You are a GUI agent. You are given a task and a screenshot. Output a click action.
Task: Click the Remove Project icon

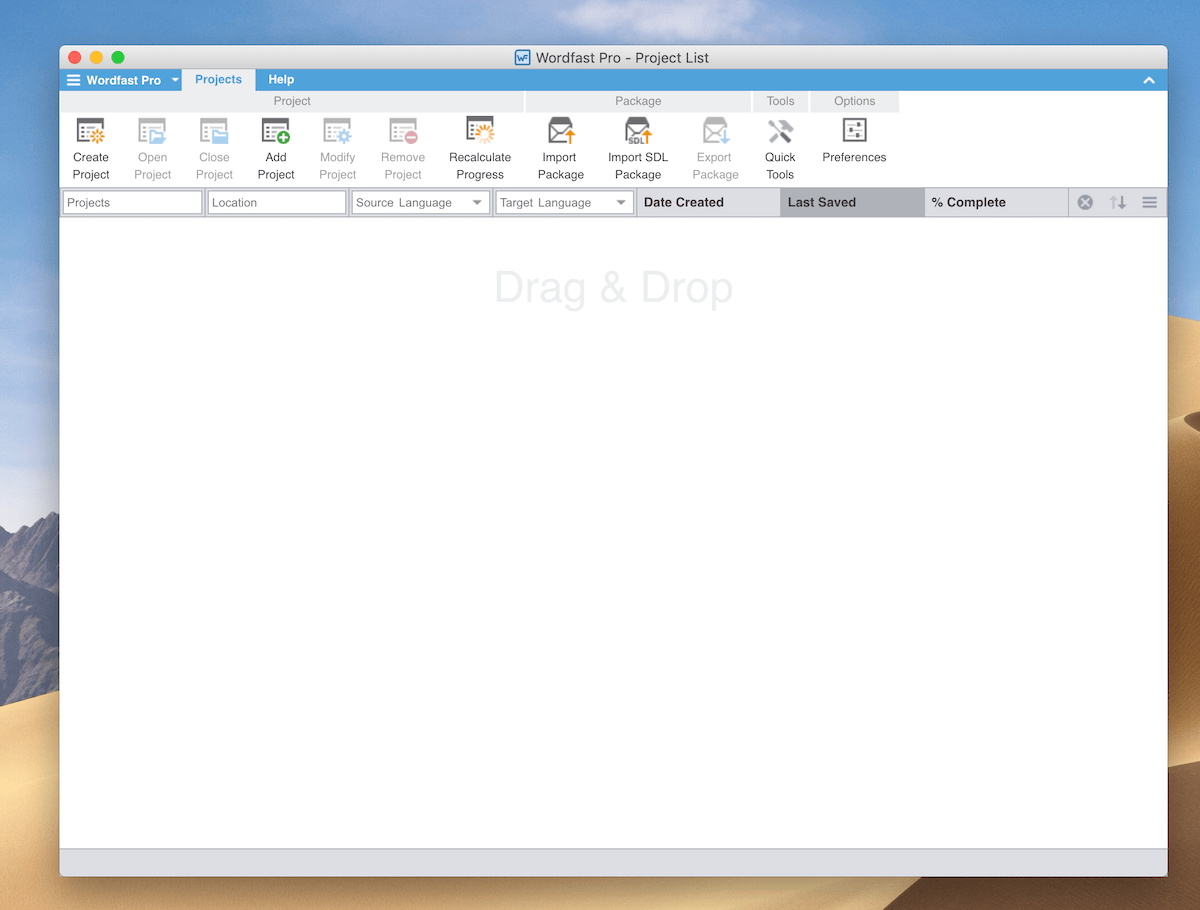click(403, 131)
